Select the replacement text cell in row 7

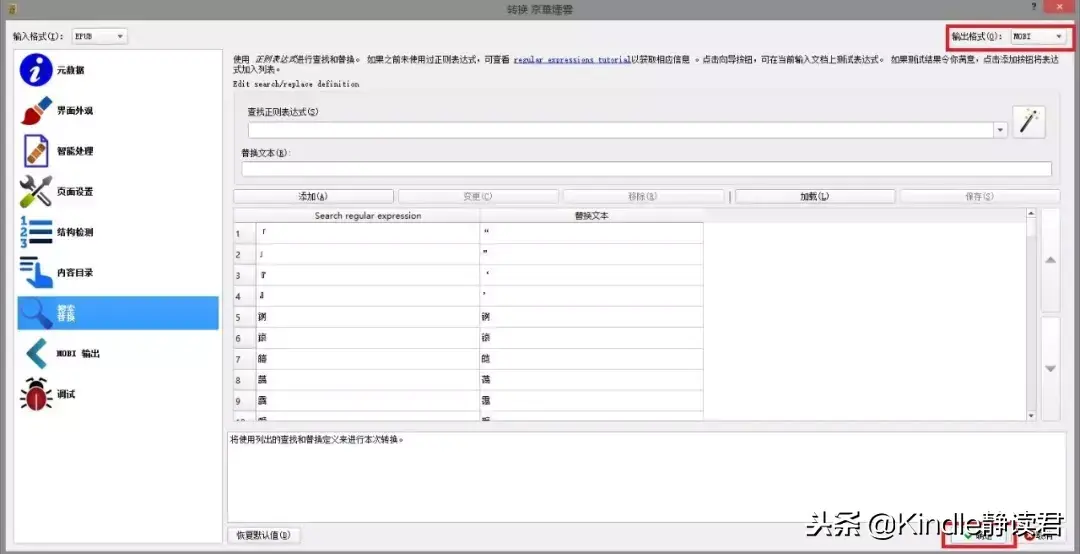tap(592, 359)
